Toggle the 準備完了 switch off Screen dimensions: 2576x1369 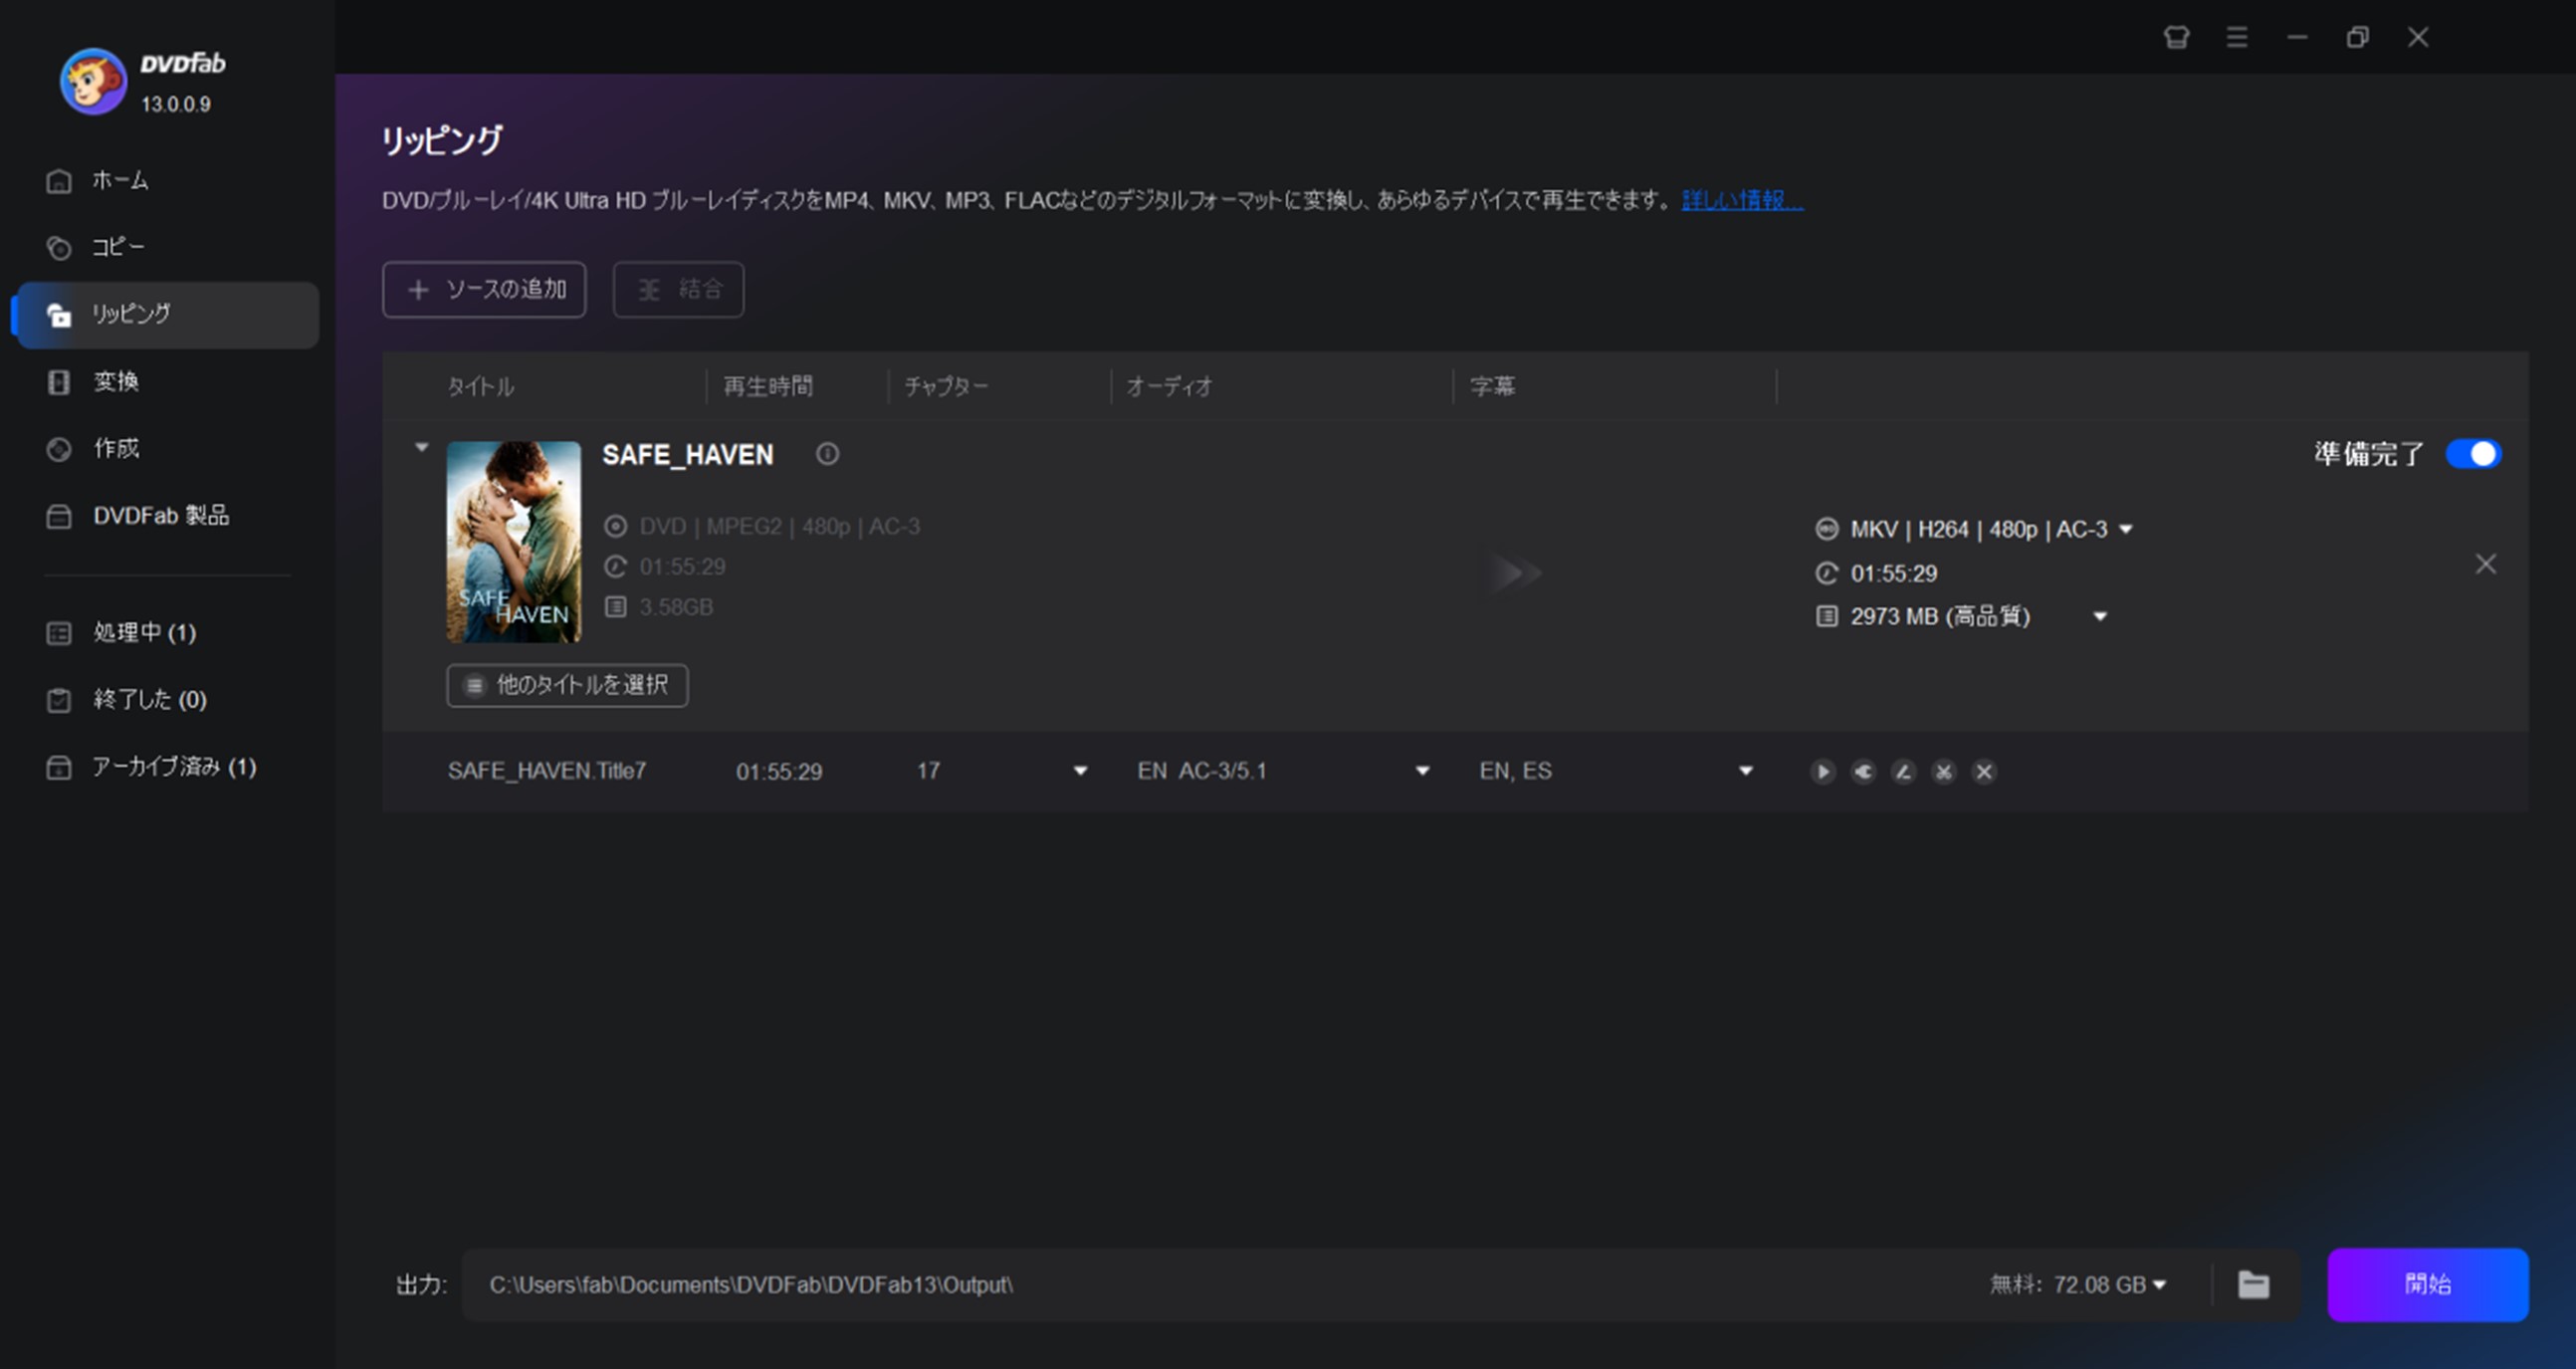tap(2473, 454)
